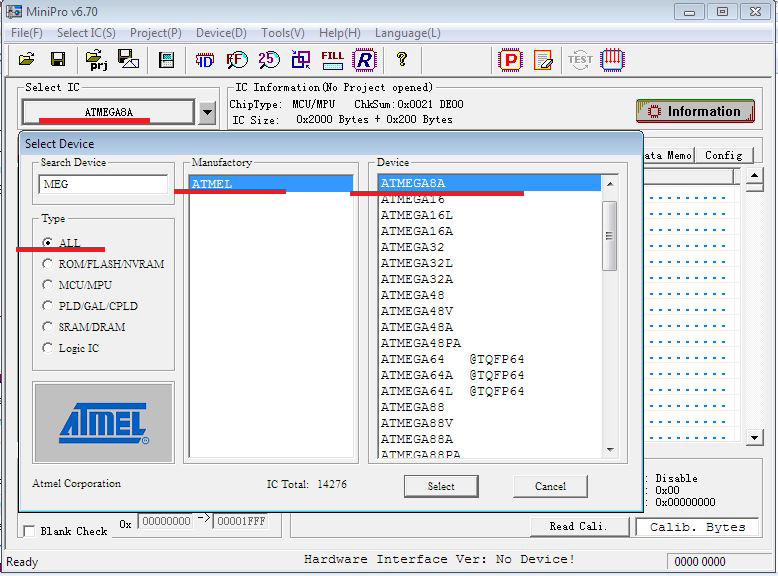Select ATMEGA16A in the Device list

(x=416, y=231)
